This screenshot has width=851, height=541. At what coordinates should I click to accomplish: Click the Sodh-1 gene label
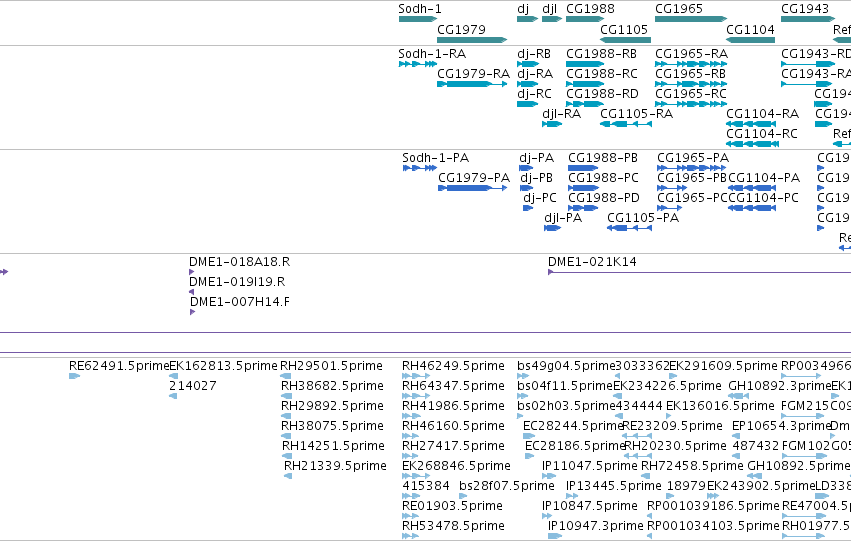[420, 9]
